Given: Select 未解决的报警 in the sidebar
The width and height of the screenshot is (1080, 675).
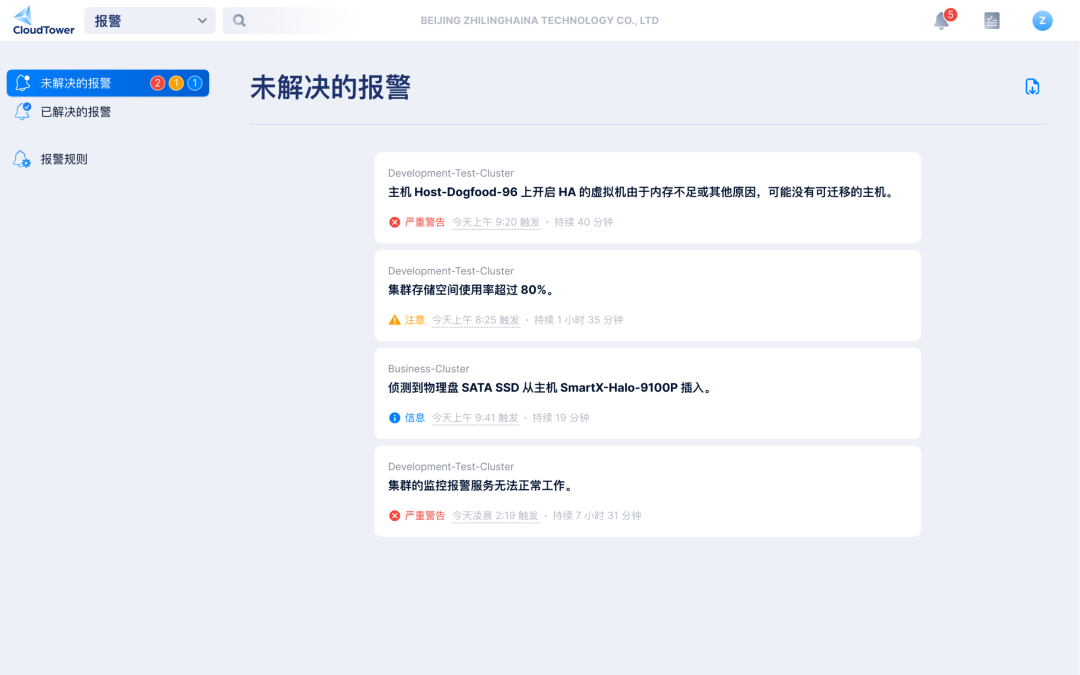Looking at the screenshot, I should tap(108, 83).
